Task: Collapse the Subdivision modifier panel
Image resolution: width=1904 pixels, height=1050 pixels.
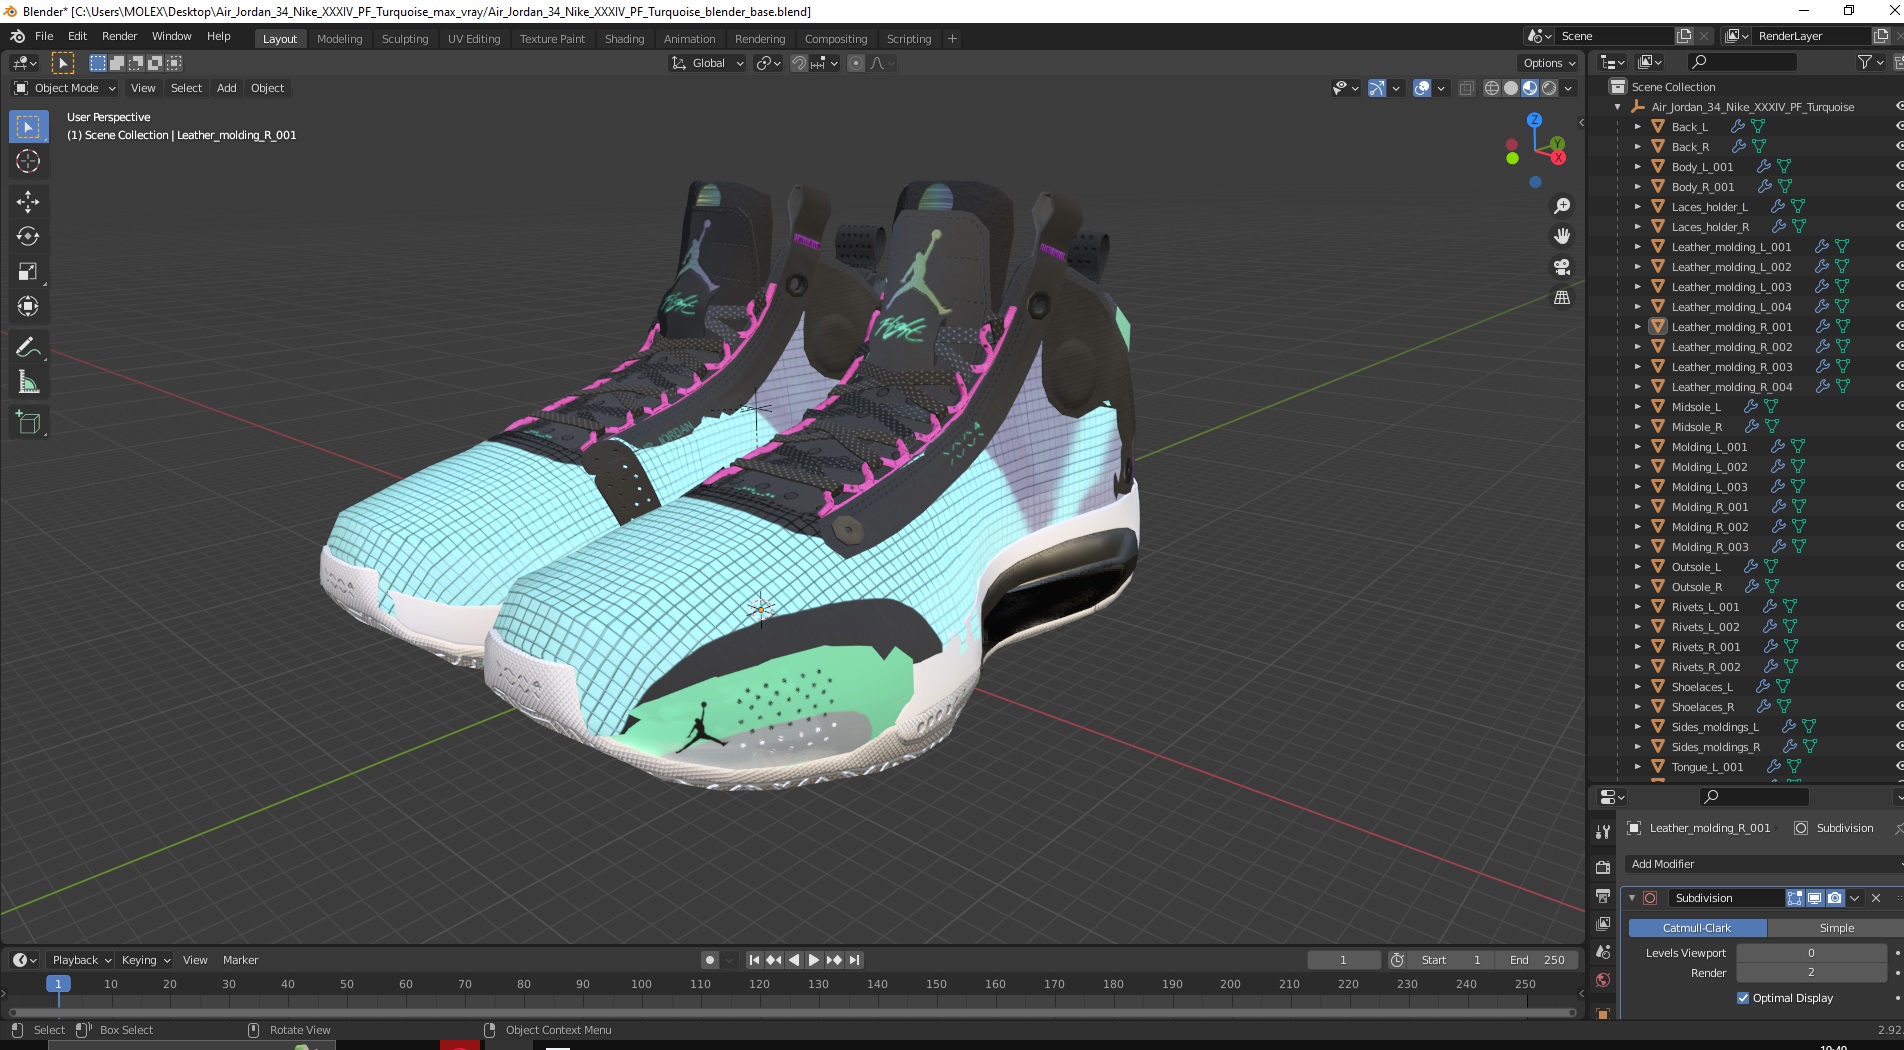Action: (x=1632, y=898)
